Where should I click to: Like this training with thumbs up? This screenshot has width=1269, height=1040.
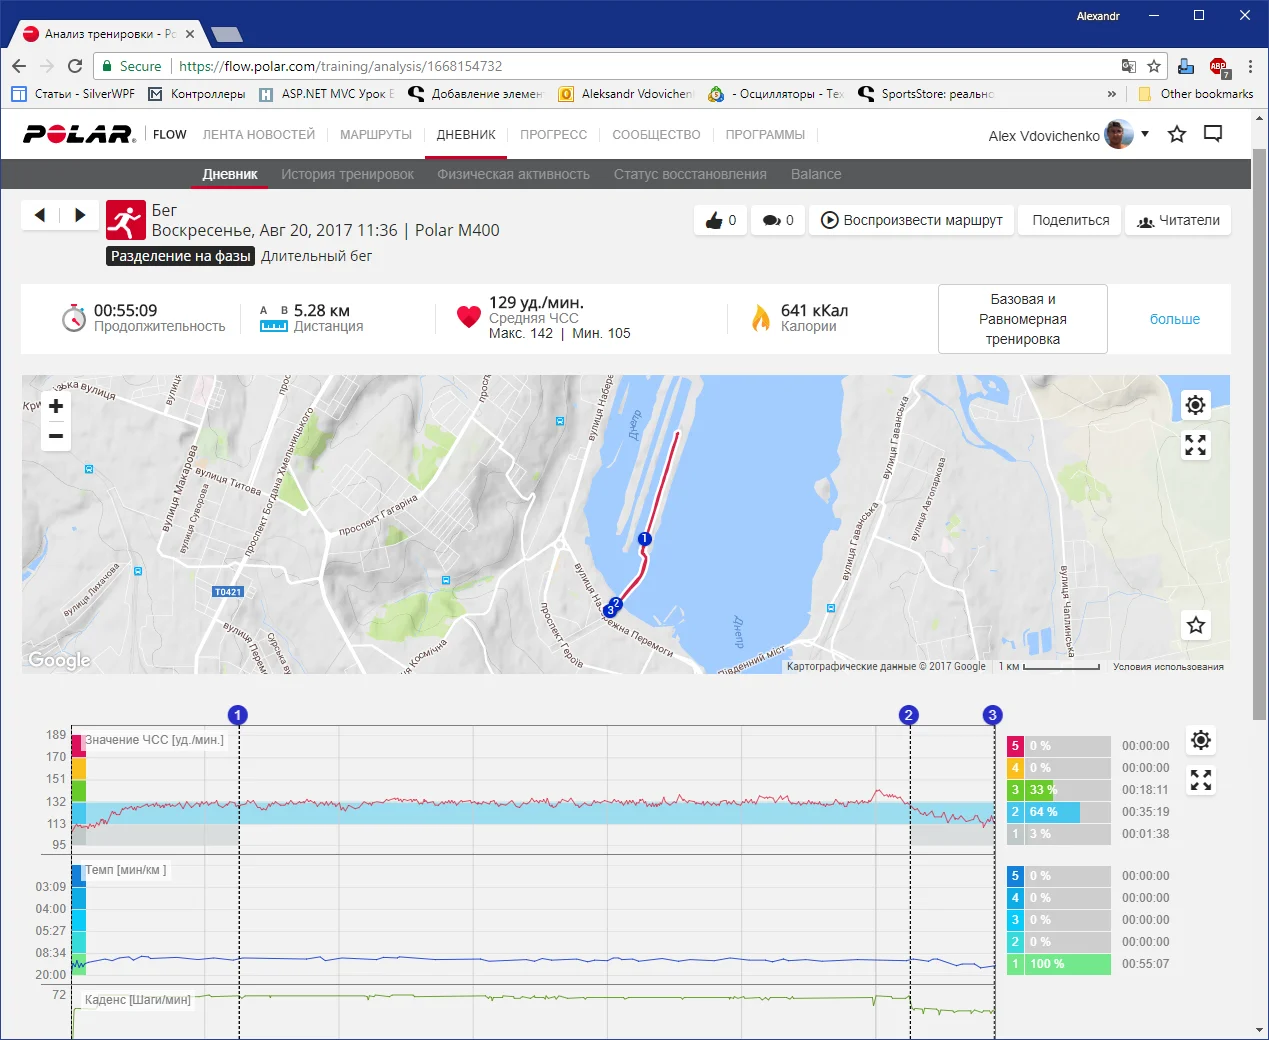(x=720, y=220)
